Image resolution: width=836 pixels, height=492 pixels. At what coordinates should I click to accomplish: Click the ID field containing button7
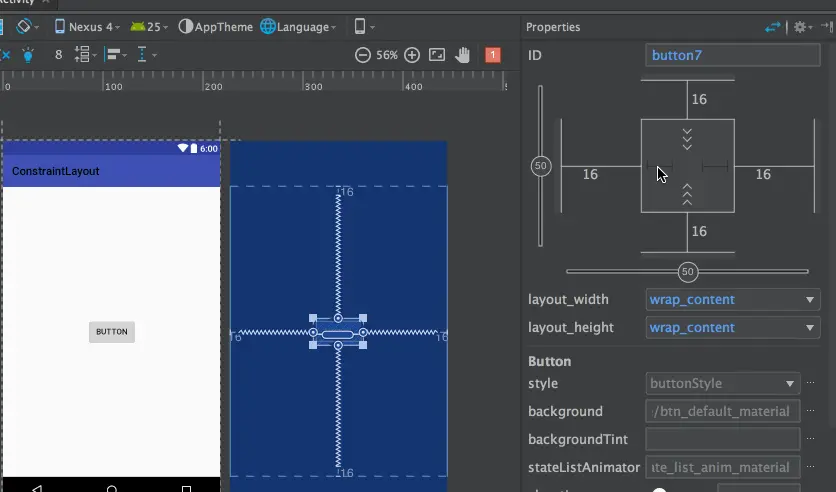[732, 55]
